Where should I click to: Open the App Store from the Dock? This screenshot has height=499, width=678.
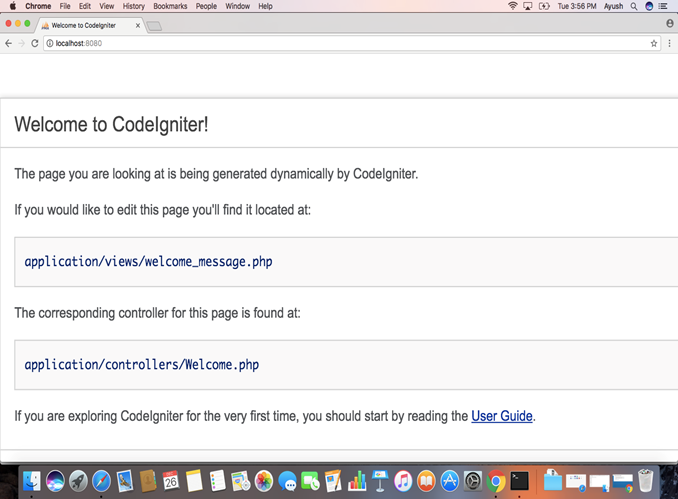[x=450, y=481]
